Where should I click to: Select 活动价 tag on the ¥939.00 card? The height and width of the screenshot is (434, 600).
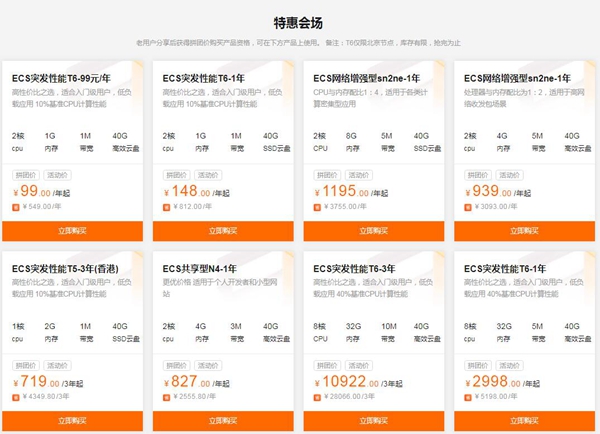point(510,175)
